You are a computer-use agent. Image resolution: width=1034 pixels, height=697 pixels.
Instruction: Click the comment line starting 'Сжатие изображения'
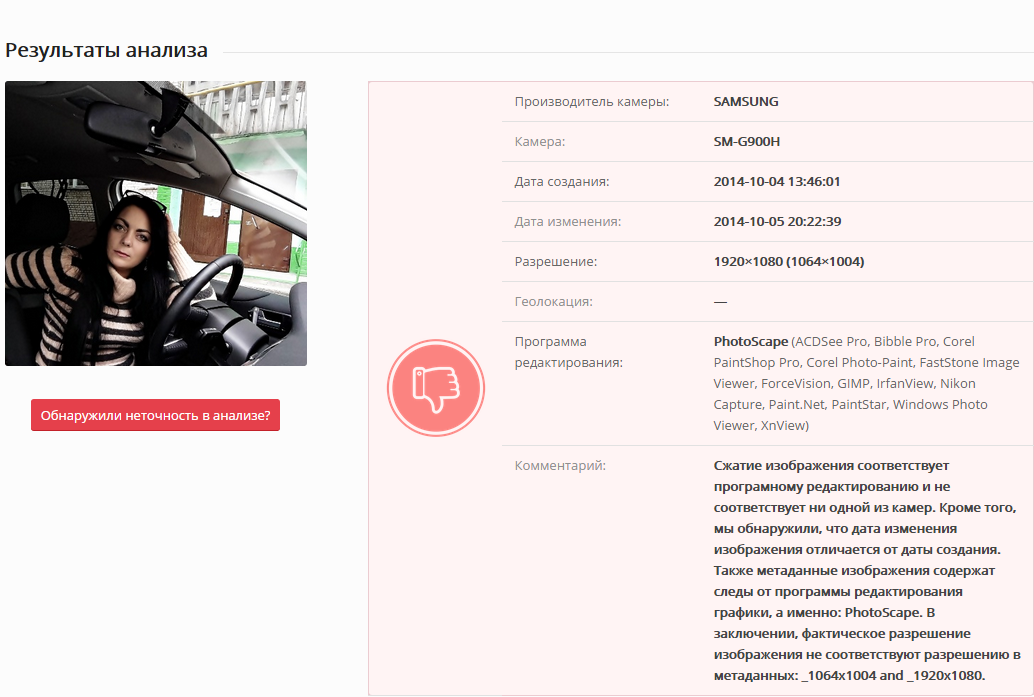click(x=831, y=466)
